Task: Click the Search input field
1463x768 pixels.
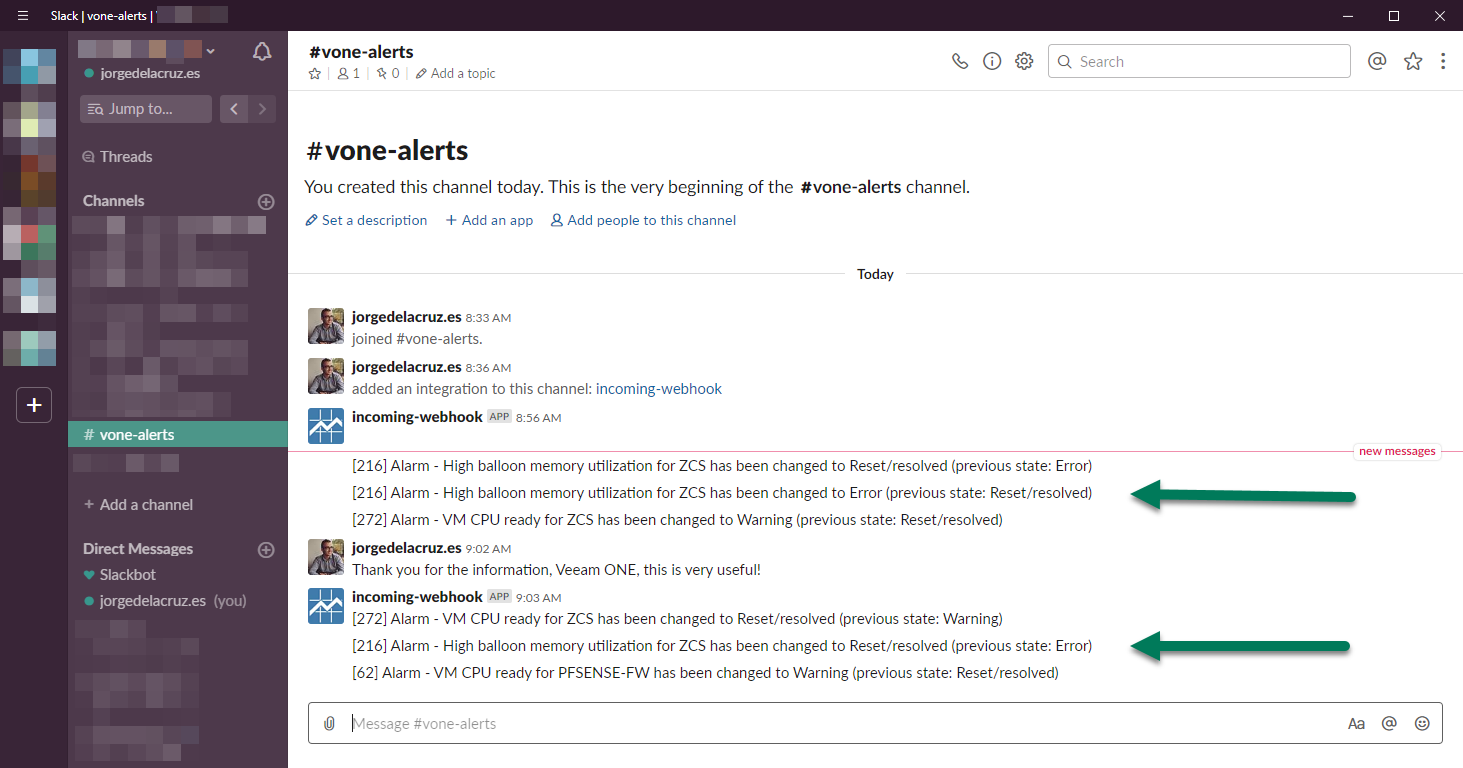Action: [x=1199, y=61]
